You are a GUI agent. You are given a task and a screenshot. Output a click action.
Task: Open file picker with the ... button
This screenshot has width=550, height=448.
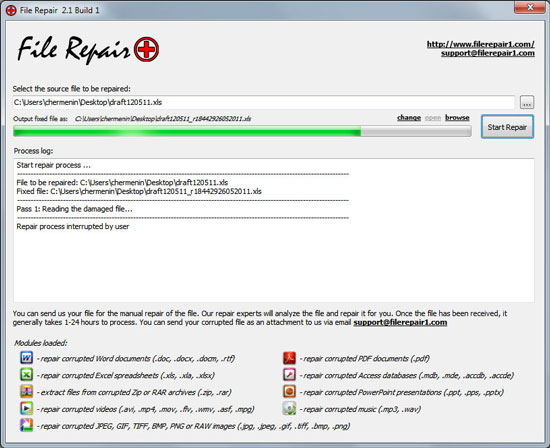pyautogui.click(x=527, y=102)
